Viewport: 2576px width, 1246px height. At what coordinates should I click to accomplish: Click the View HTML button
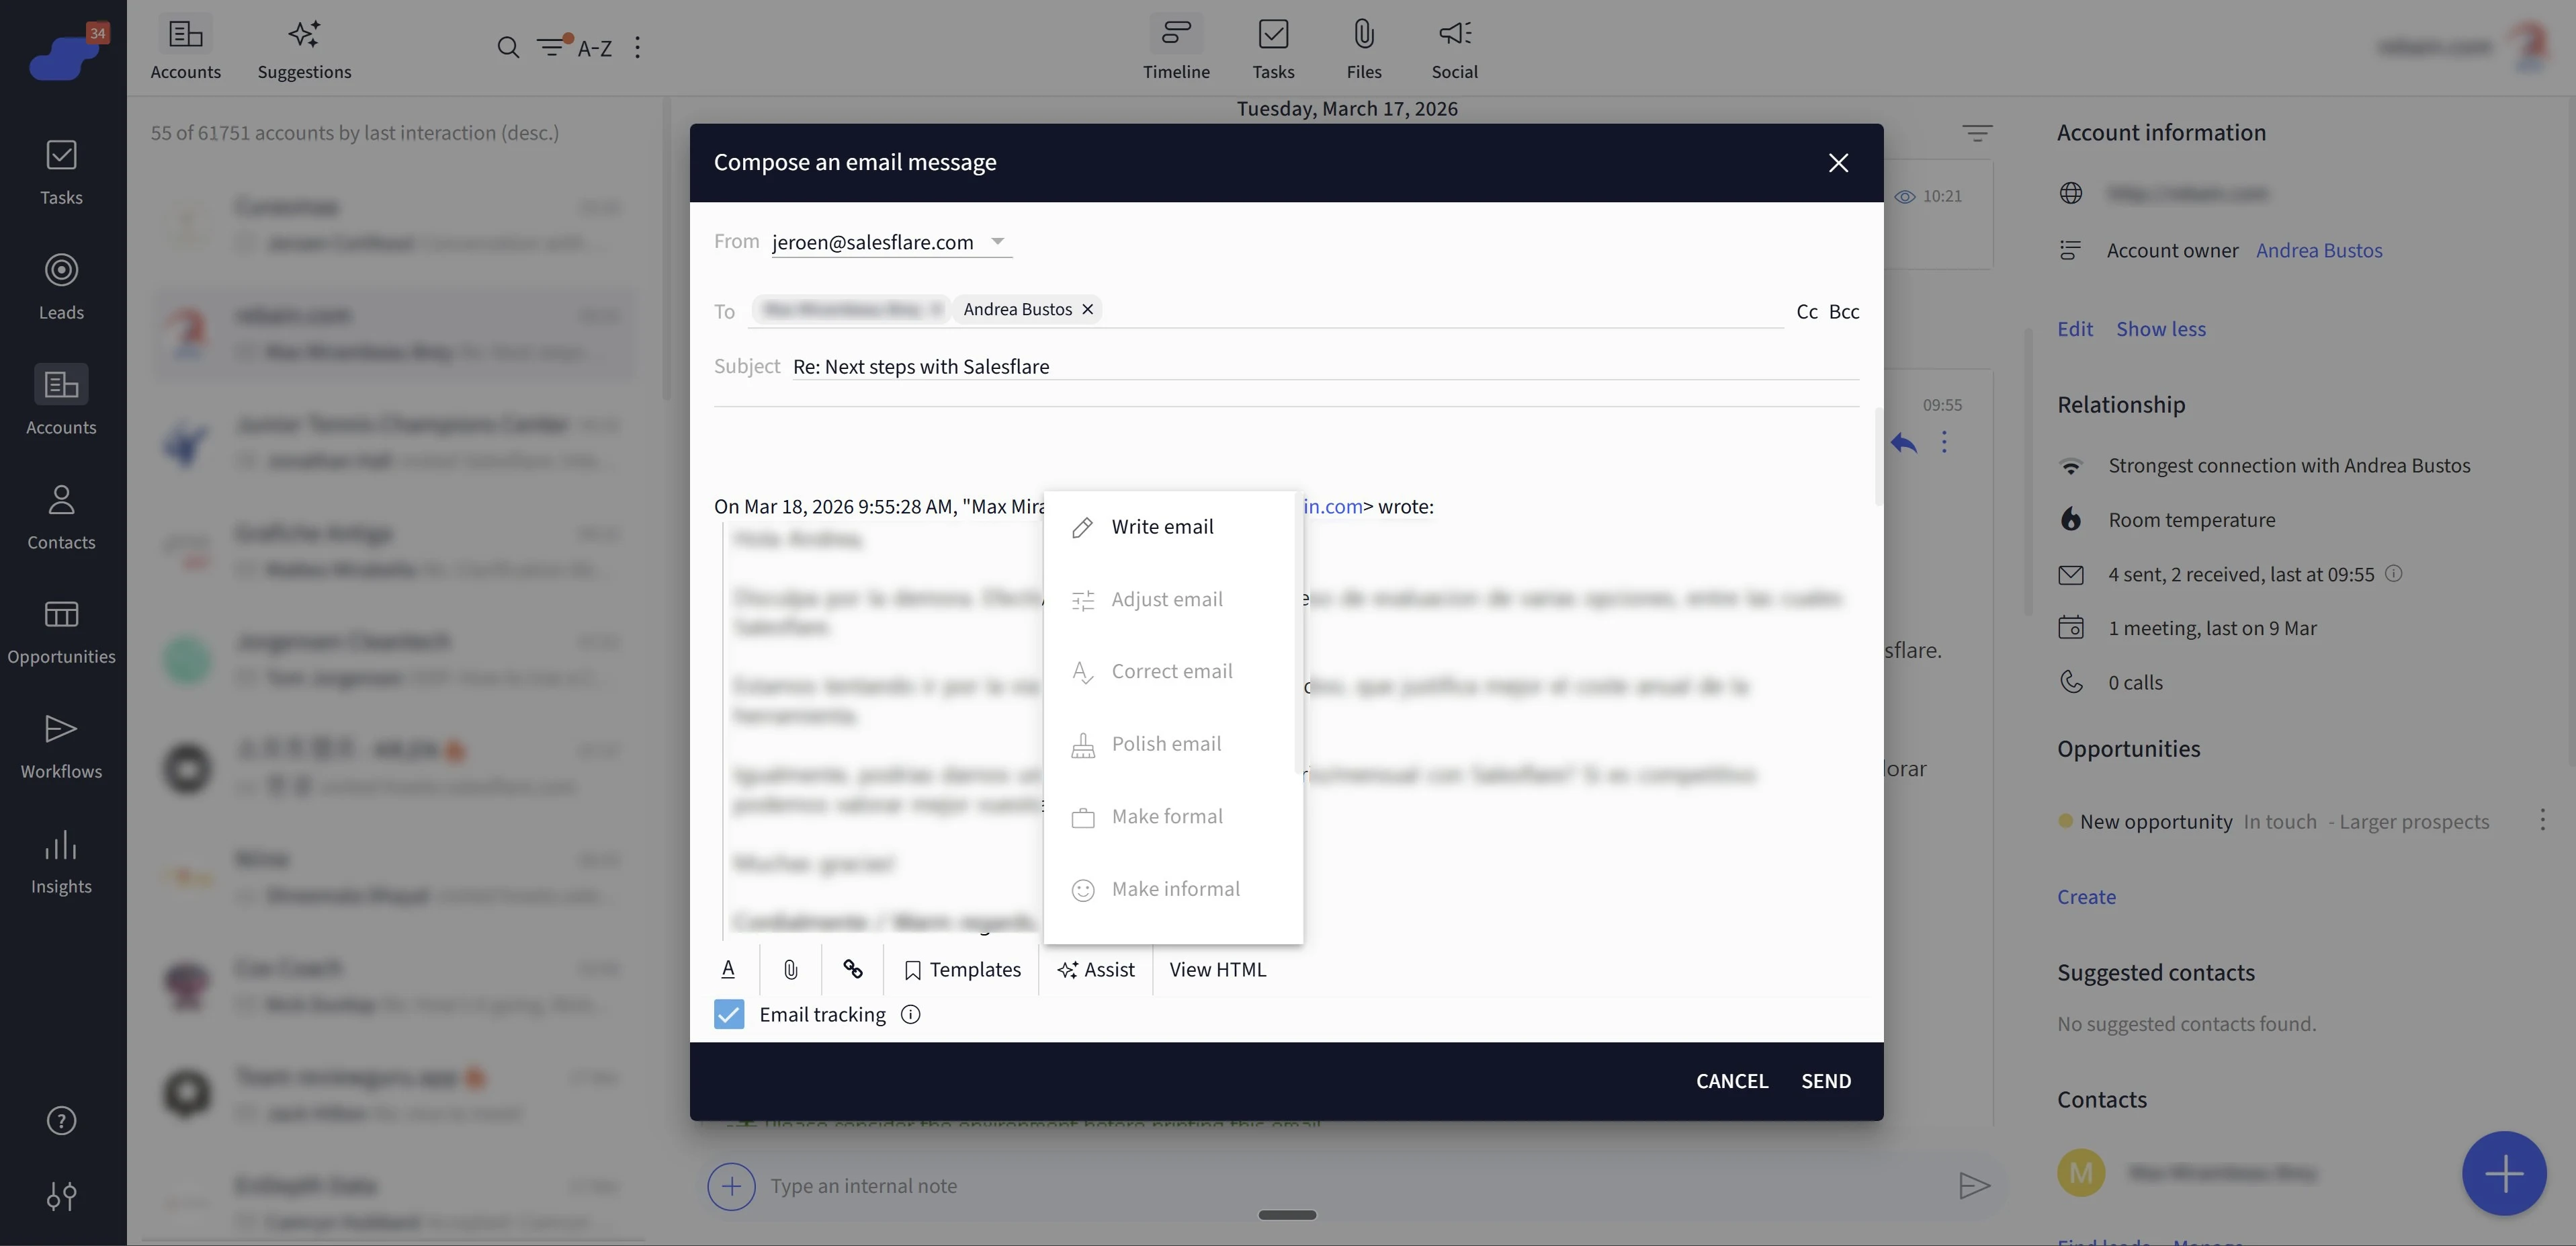(x=1217, y=969)
